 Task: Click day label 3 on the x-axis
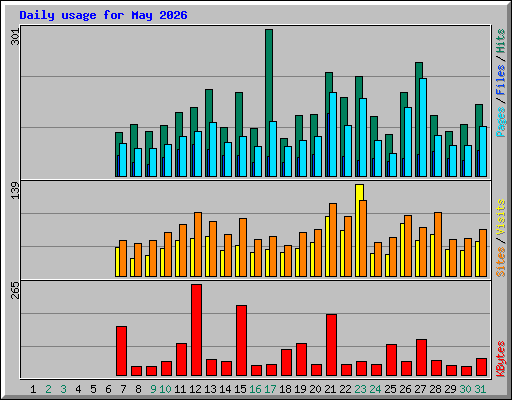click(63, 389)
